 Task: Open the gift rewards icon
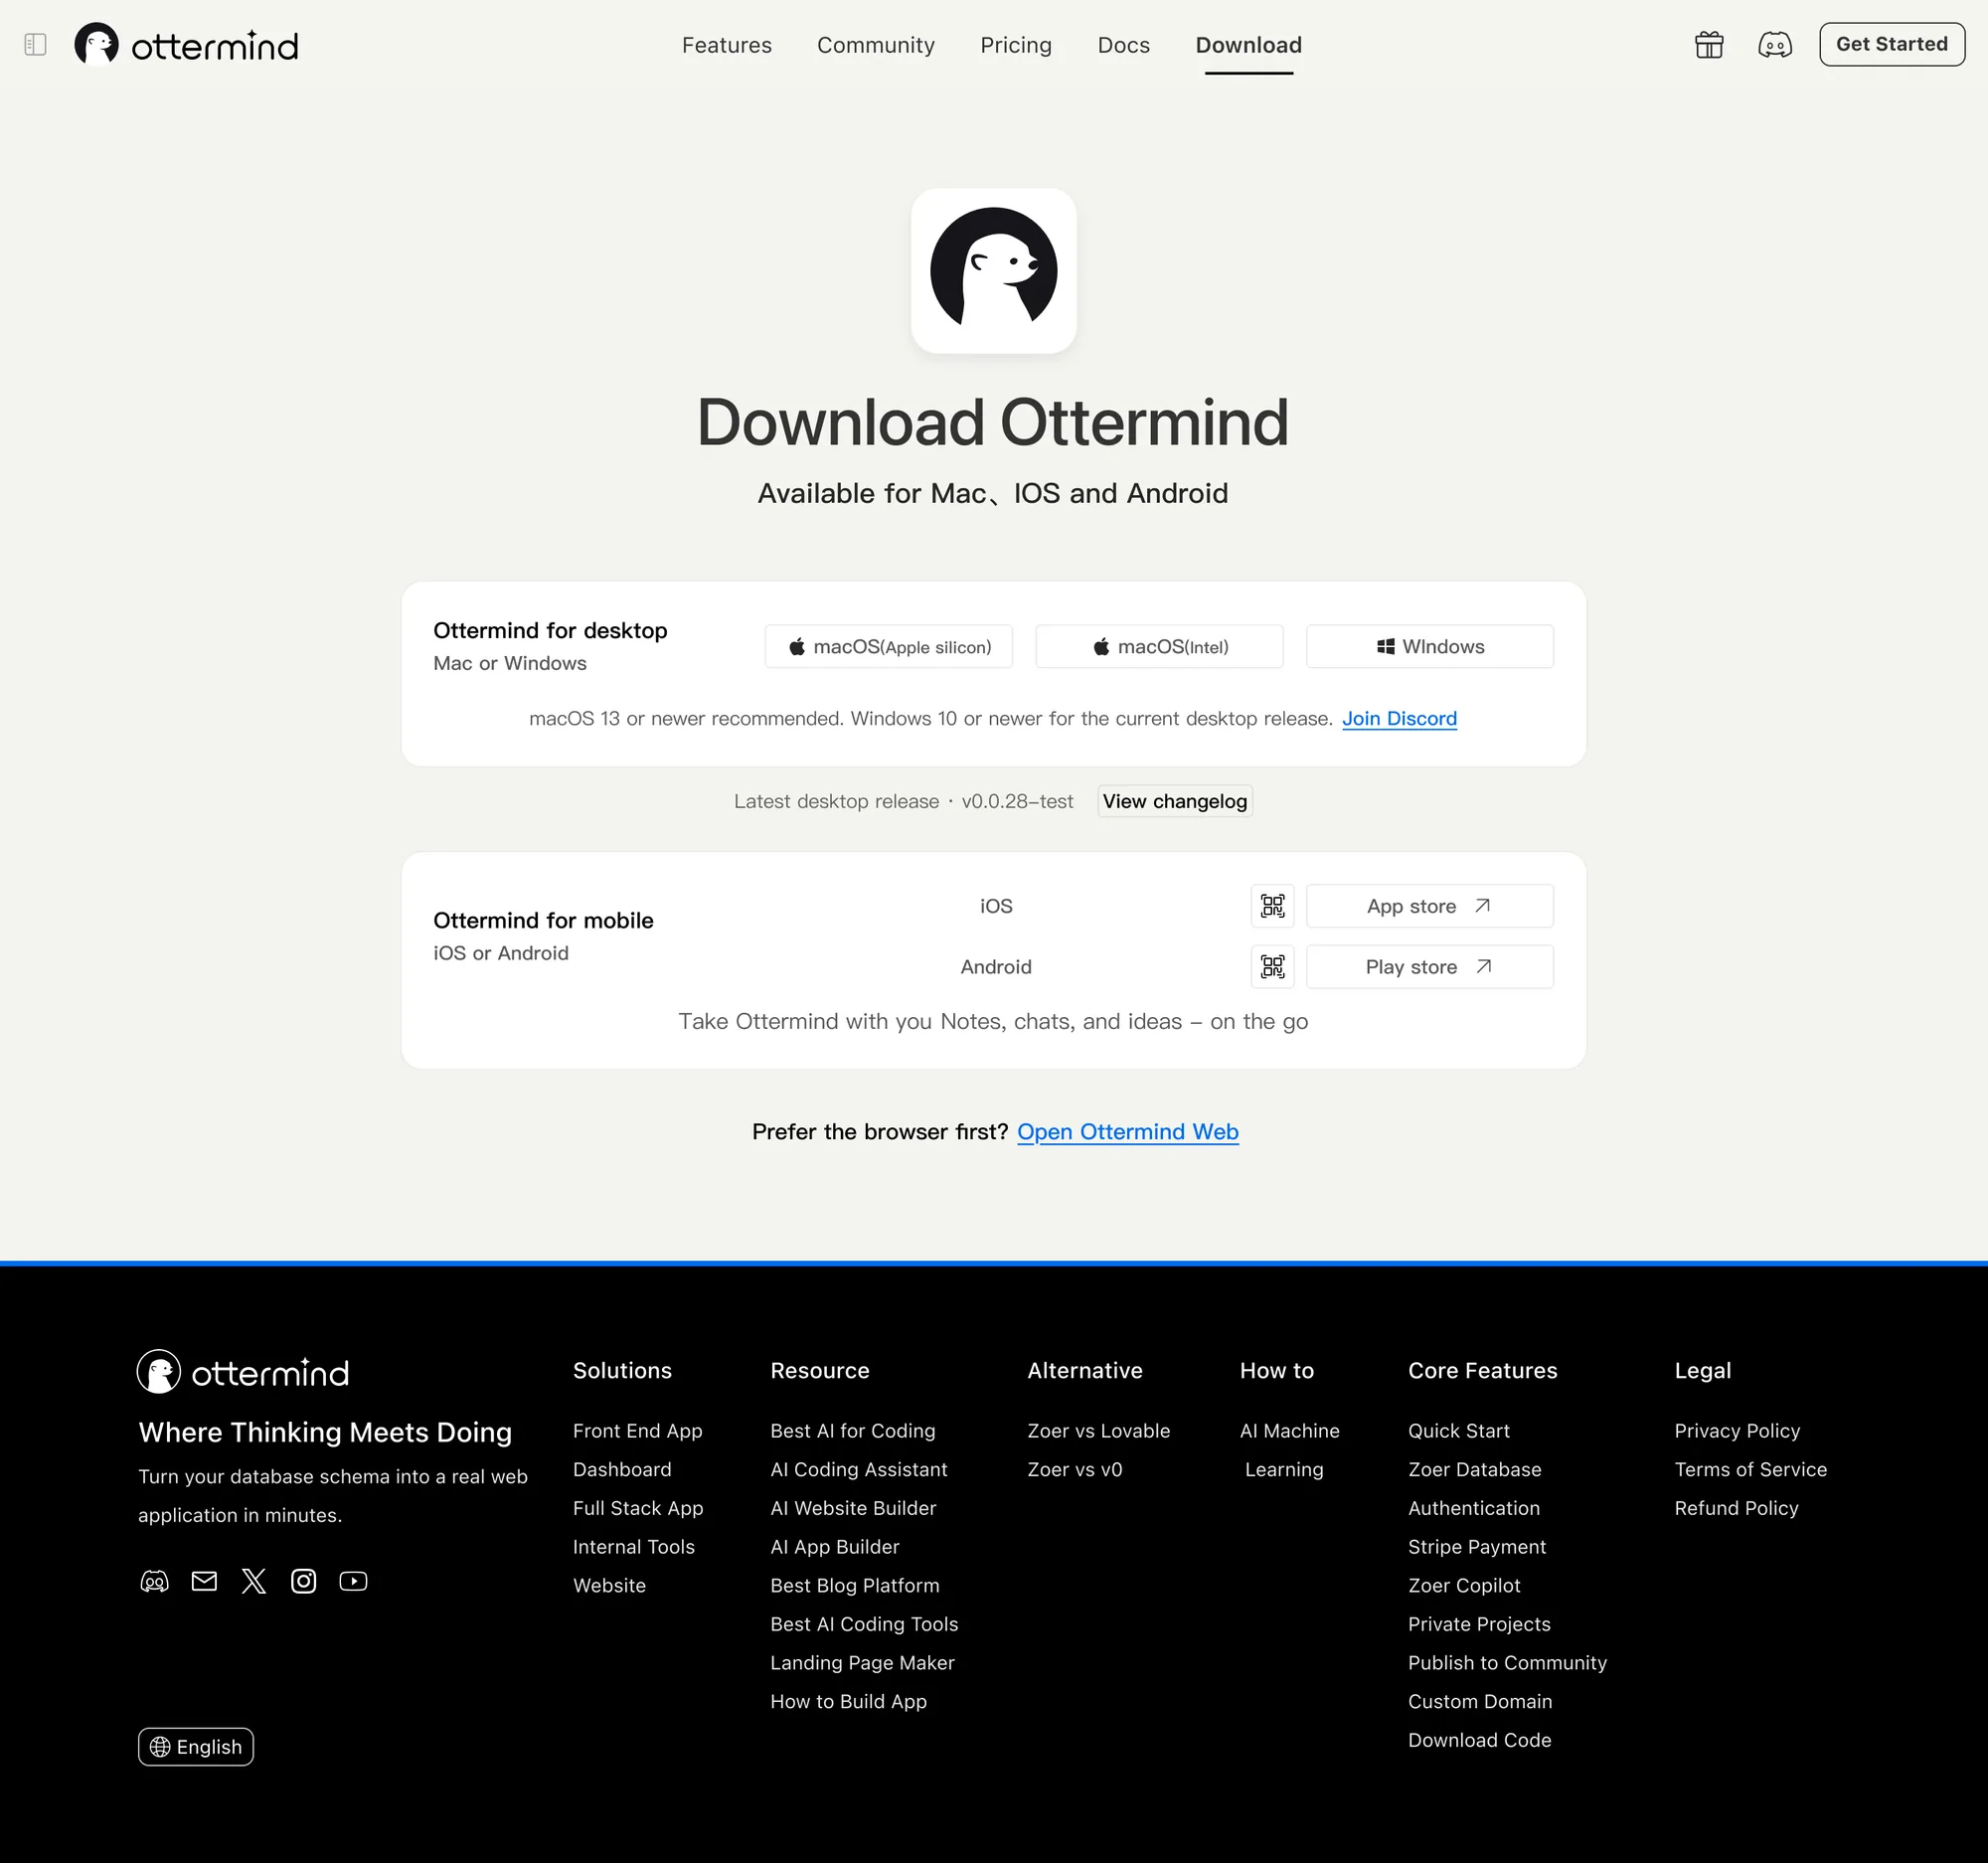click(1709, 45)
